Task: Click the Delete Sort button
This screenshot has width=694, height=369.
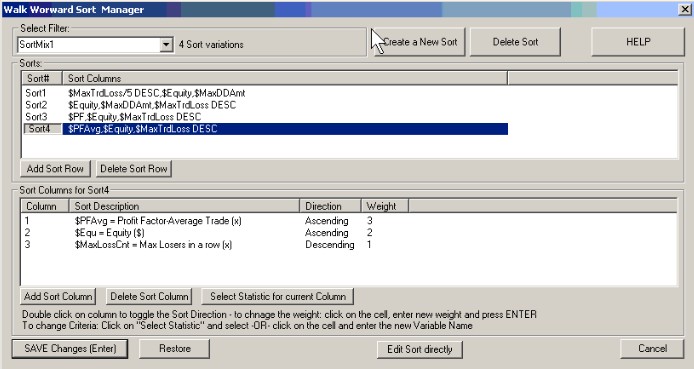Action: (515, 42)
